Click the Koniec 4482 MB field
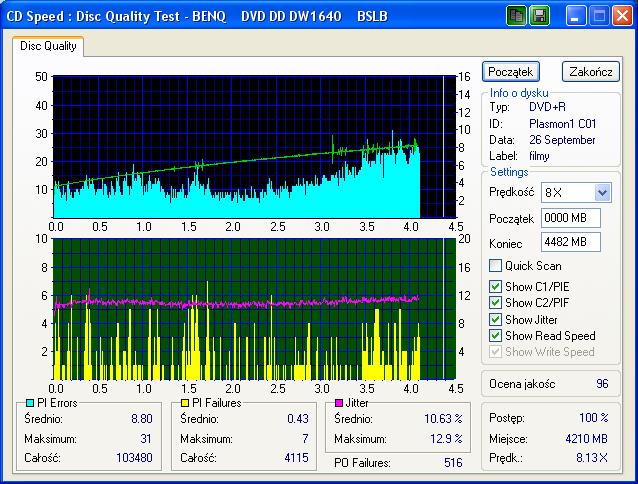This screenshot has width=638, height=484. point(570,242)
